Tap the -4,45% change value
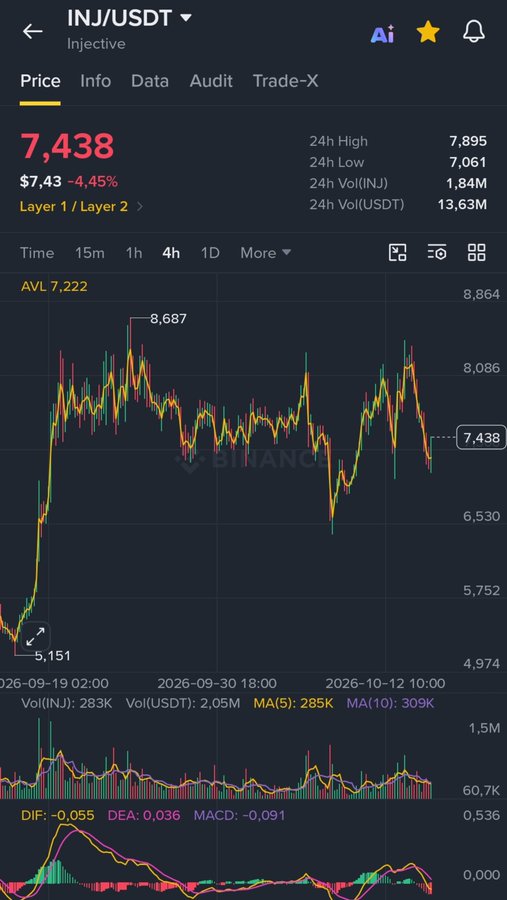507x900 pixels. click(x=92, y=182)
